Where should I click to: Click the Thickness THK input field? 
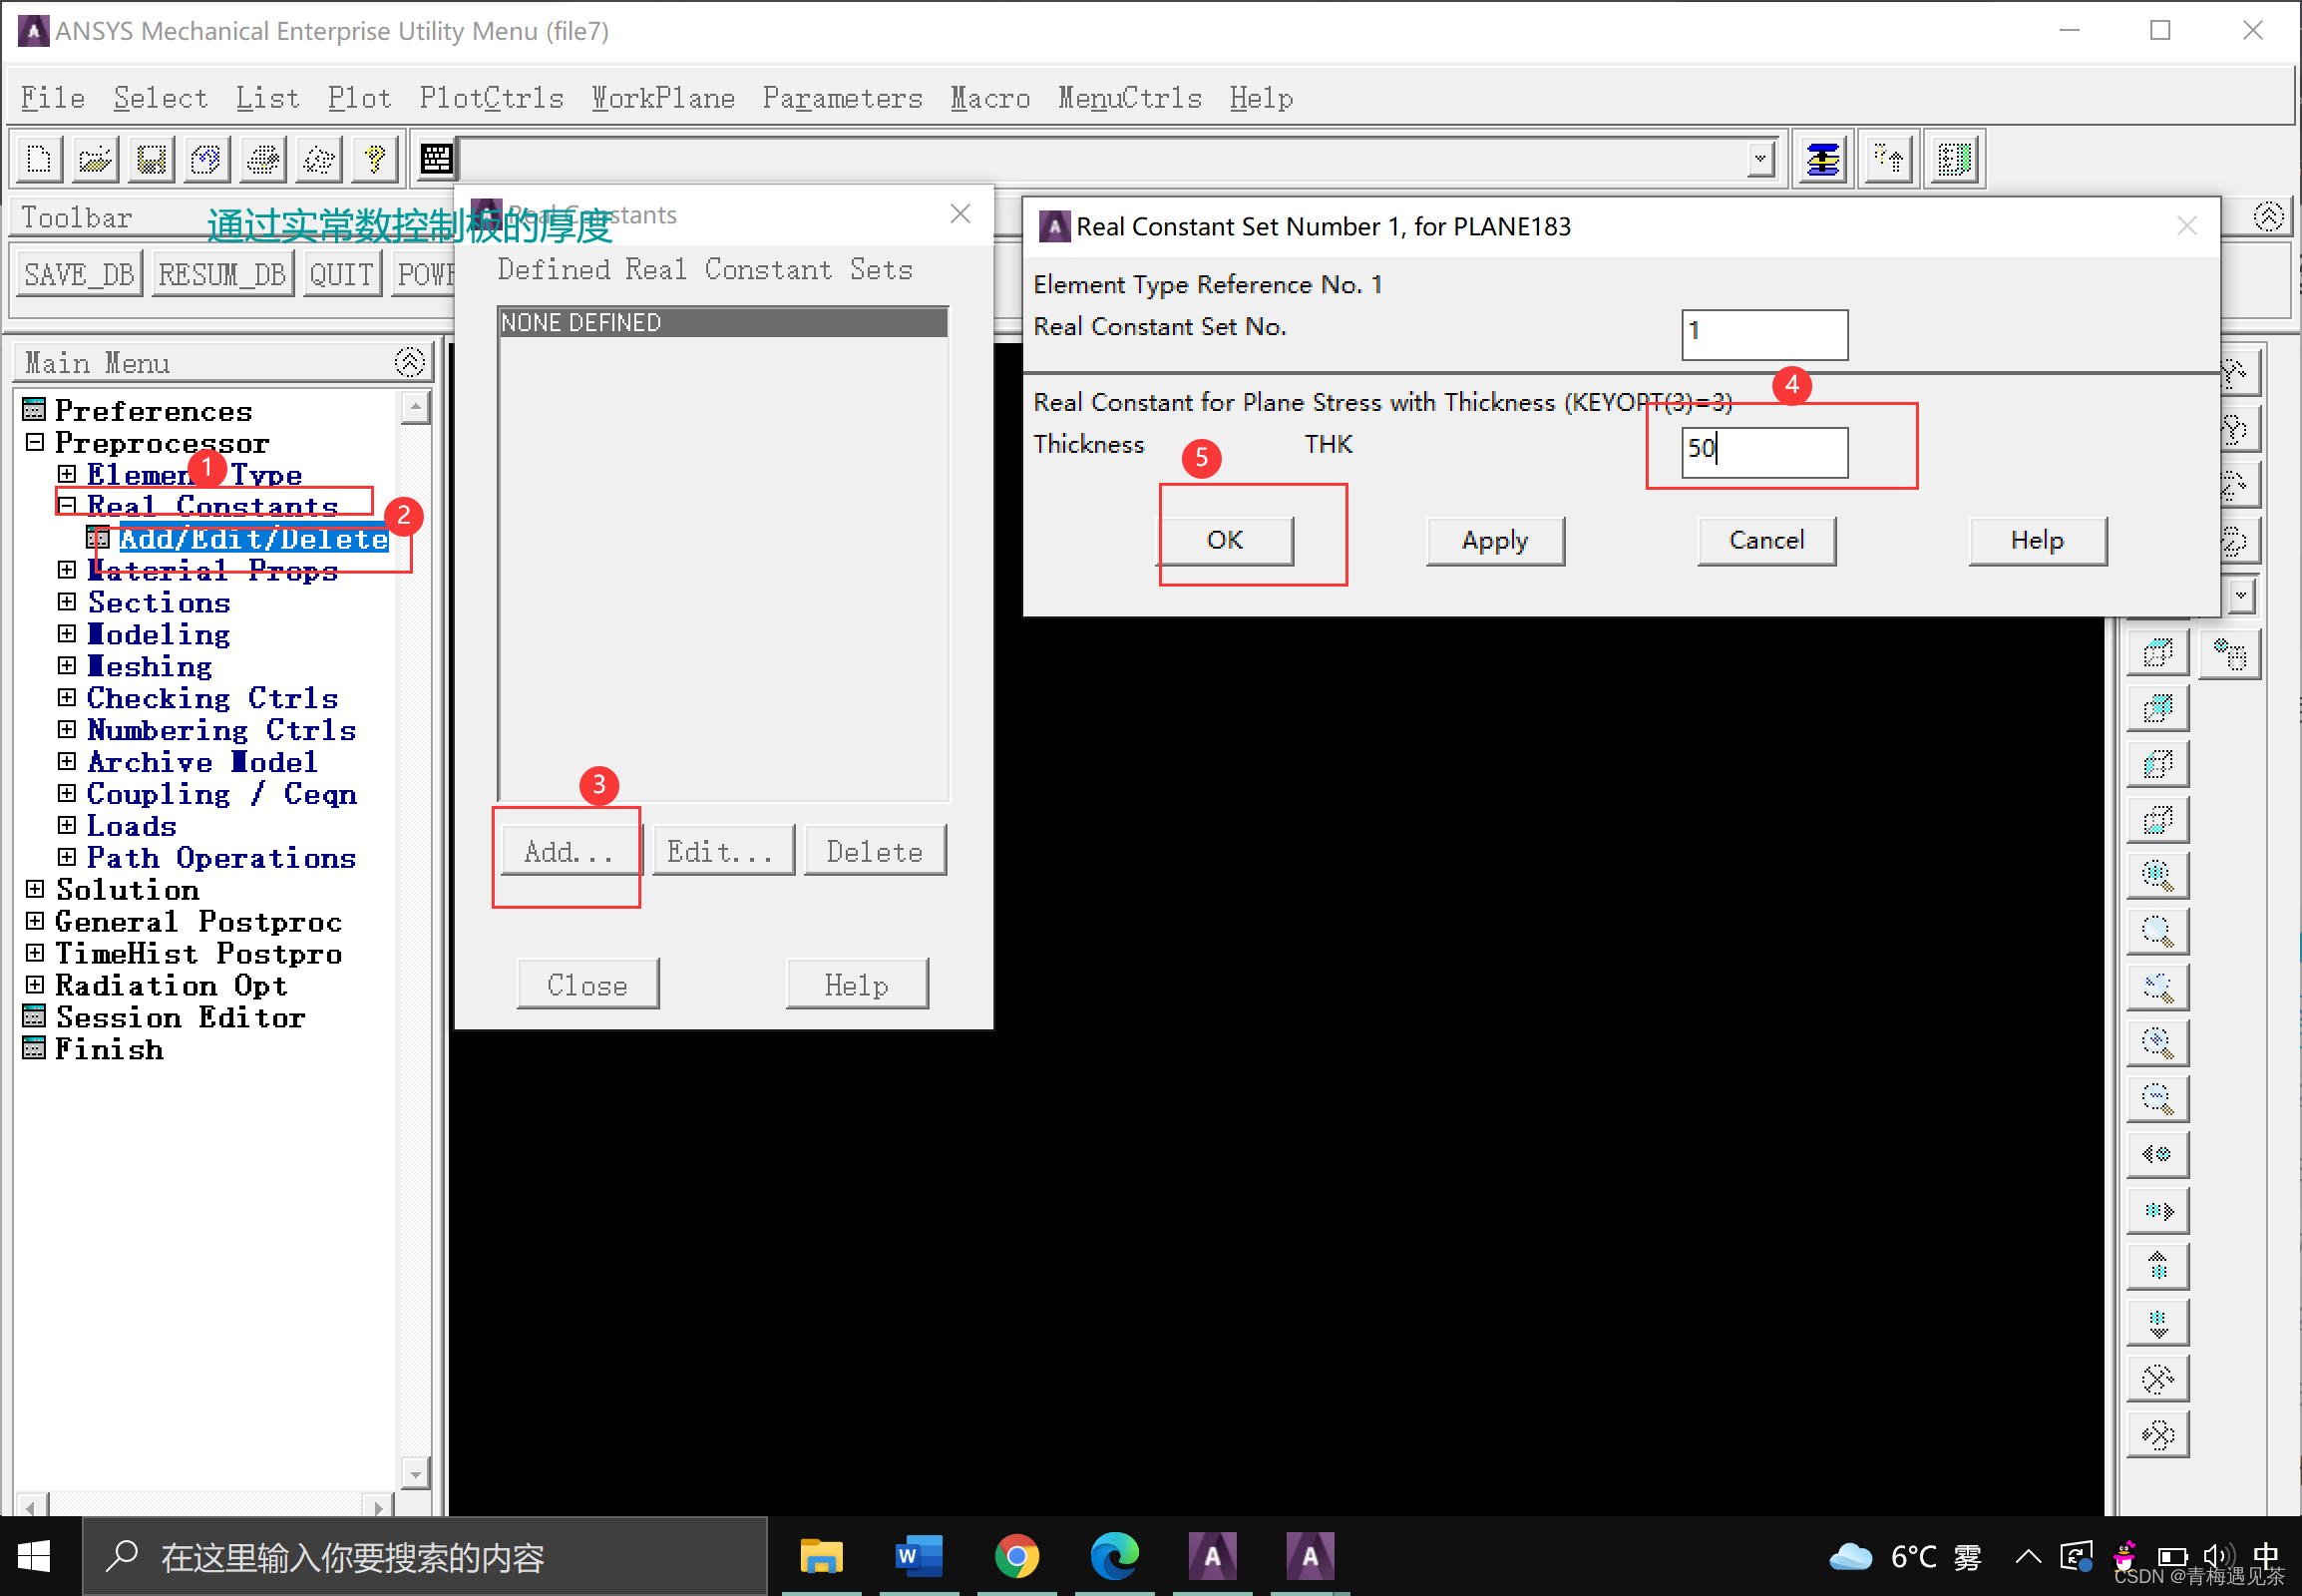[1764, 452]
